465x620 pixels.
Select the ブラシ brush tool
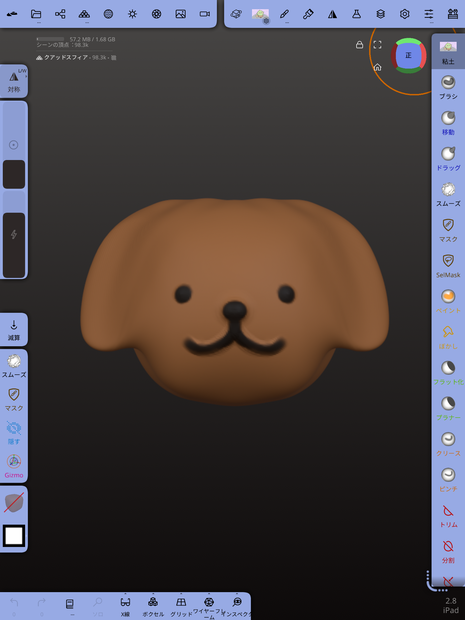(448, 87)
